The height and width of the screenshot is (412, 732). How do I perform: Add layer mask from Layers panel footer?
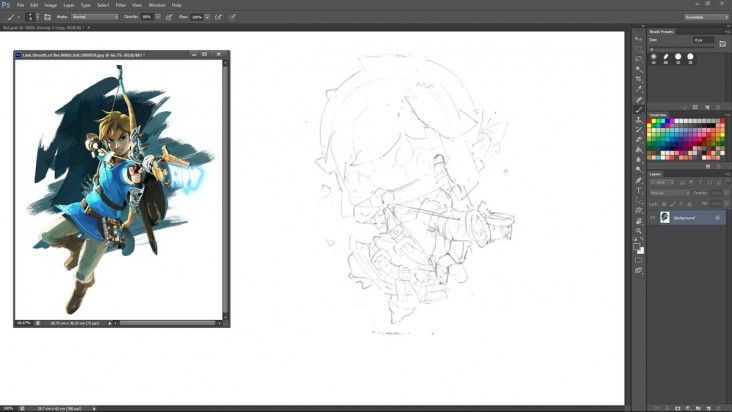coord(677,408)
